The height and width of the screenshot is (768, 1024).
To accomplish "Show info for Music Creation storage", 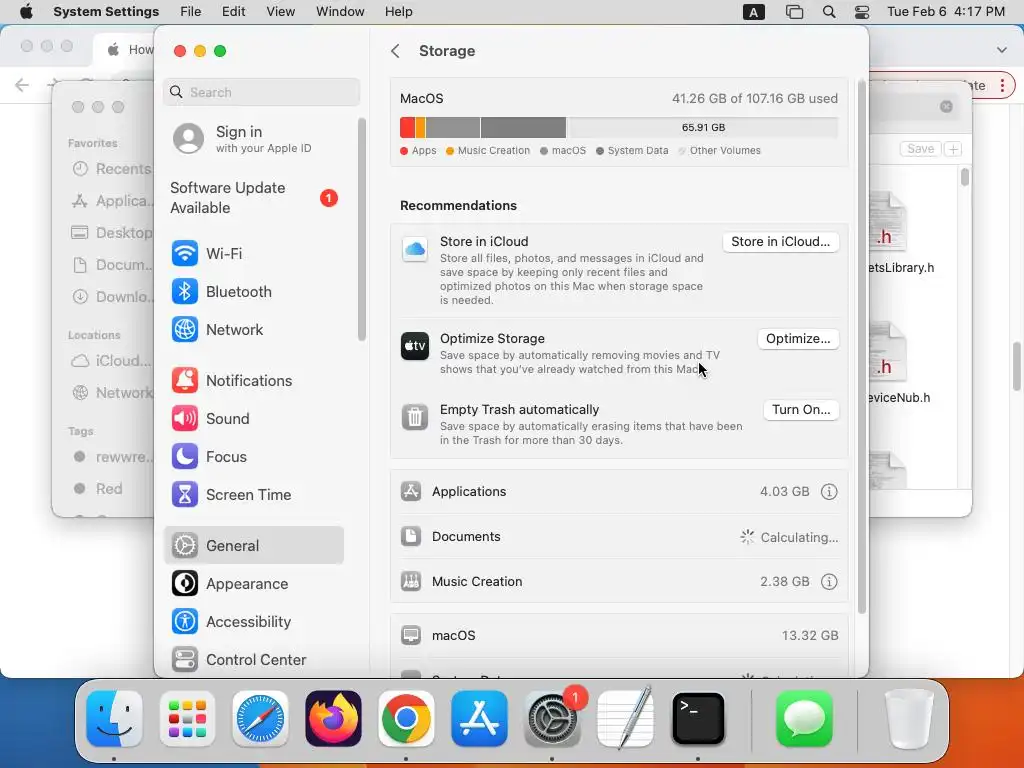I will click(829, 581).
